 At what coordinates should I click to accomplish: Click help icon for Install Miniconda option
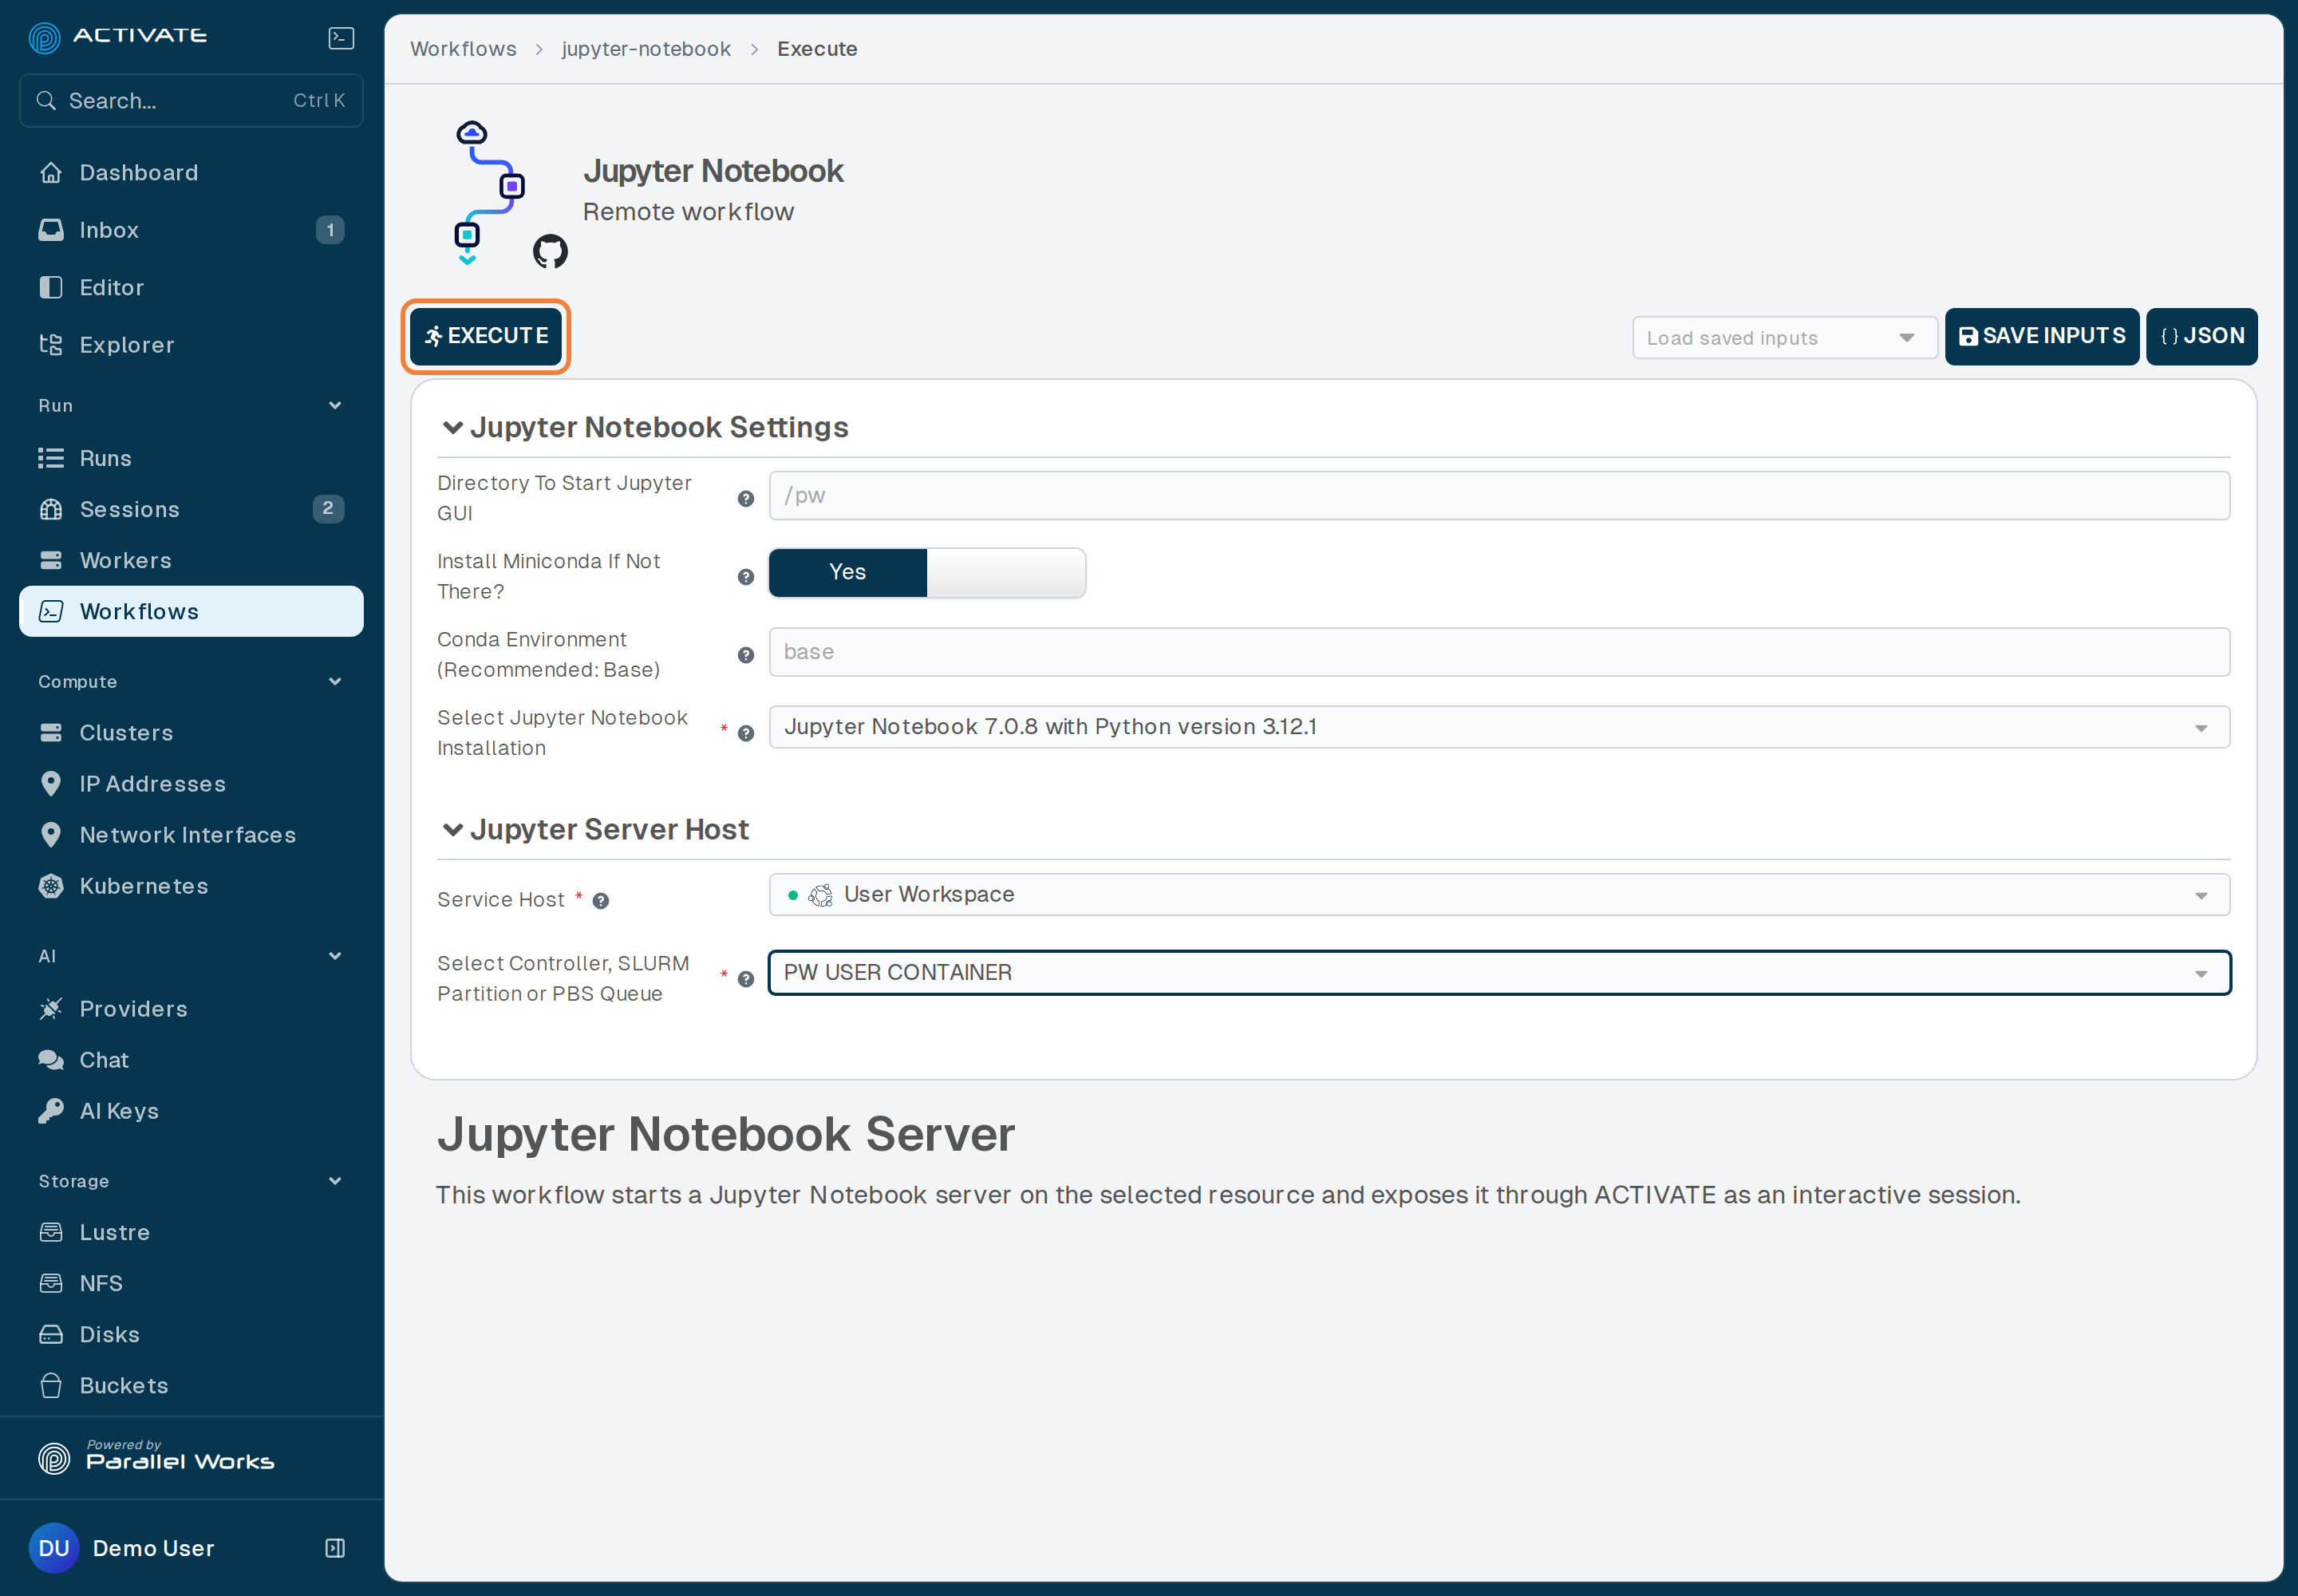click(746, 577)
